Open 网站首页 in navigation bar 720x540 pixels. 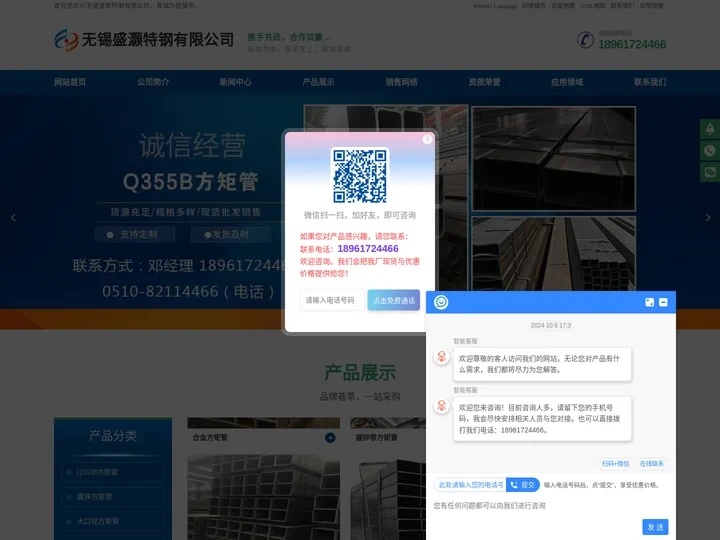coord(70,82)
